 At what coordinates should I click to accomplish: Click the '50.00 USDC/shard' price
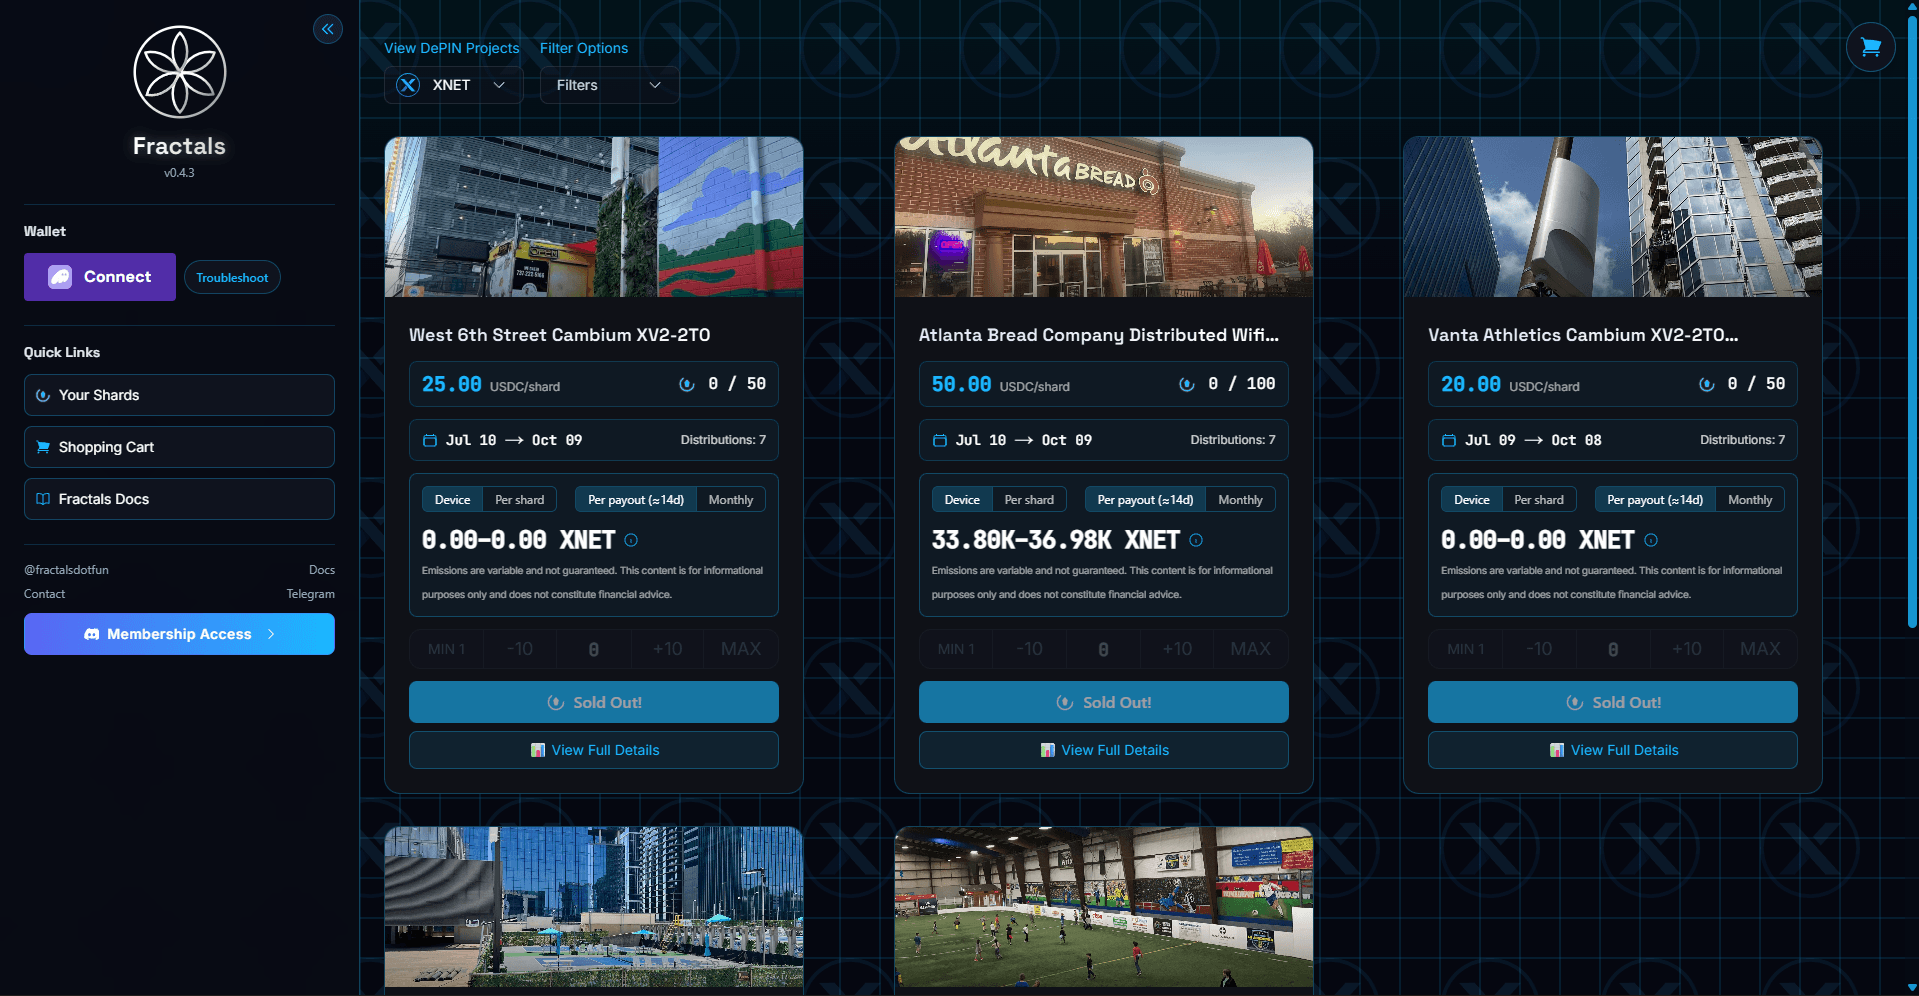1000,385
